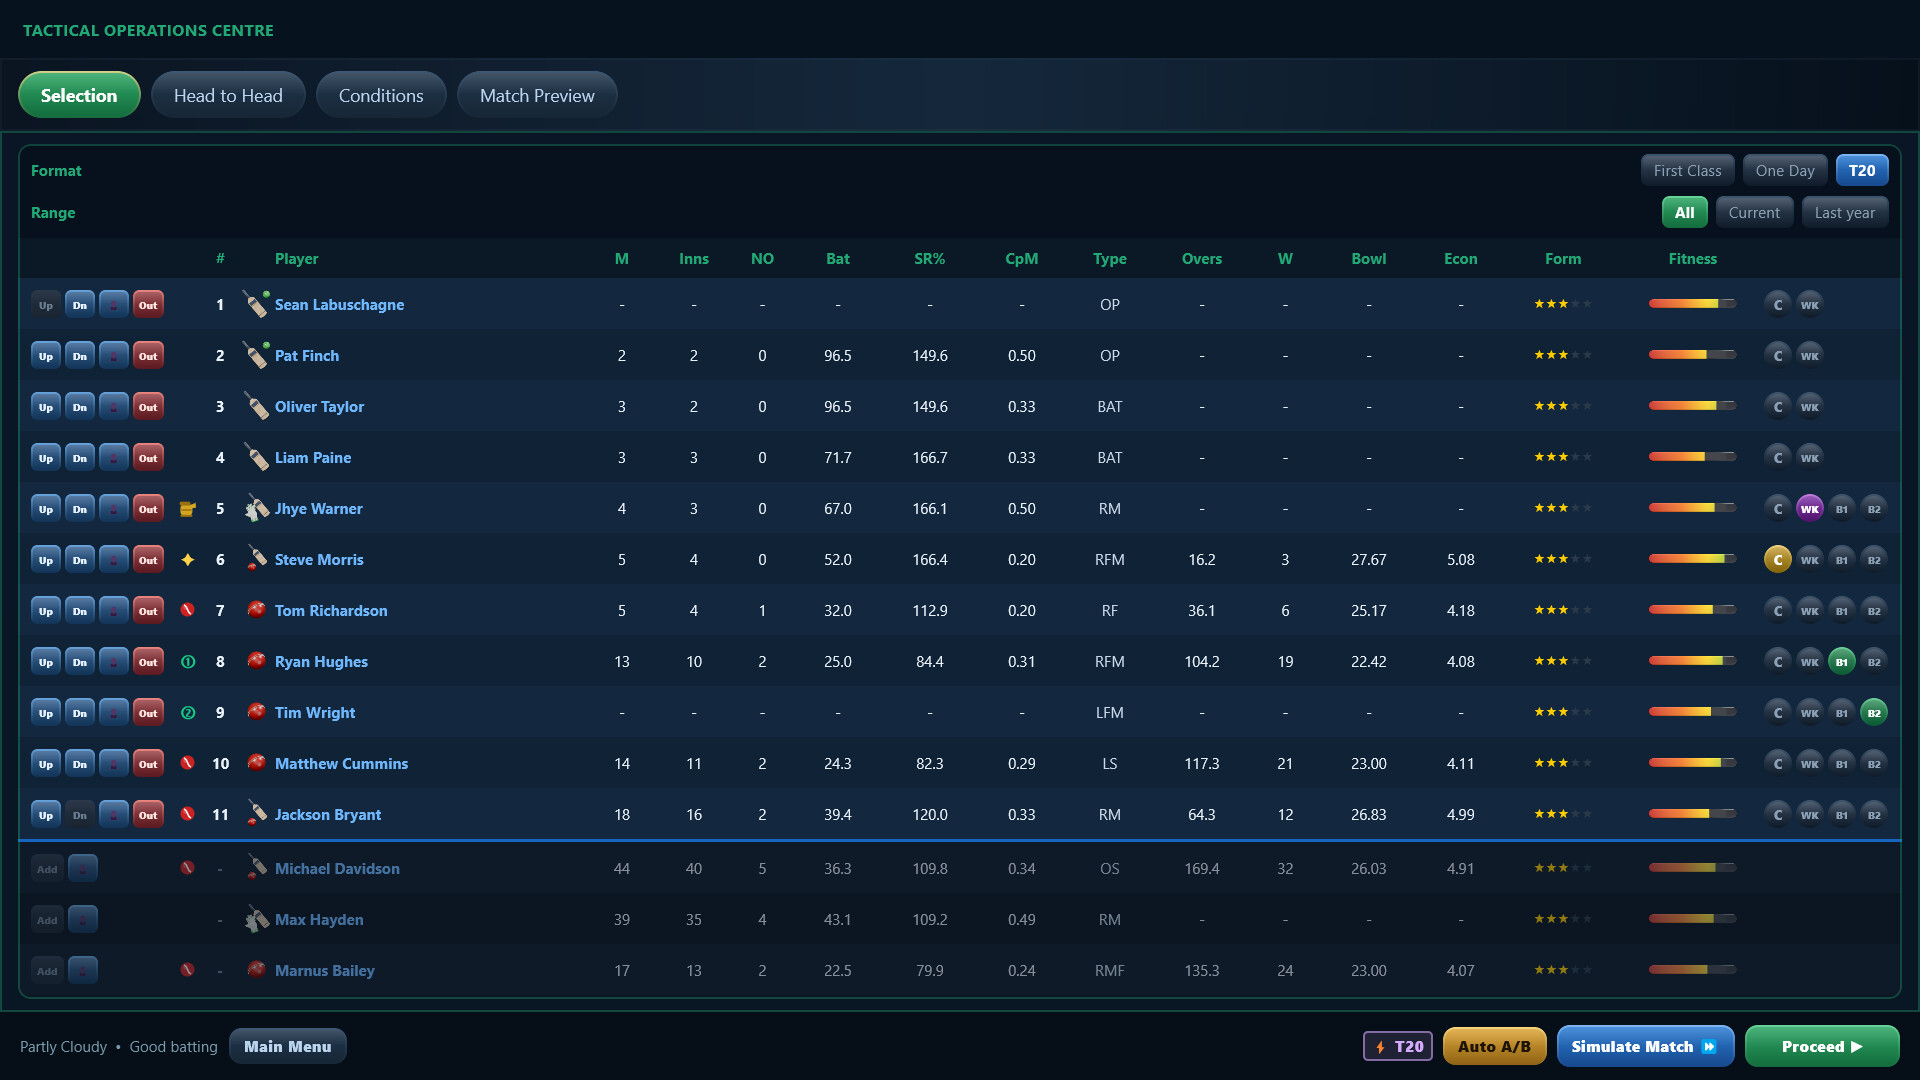Set range to Last year
Image resolution: width=1920 pixels, height=1080 pixels.
[1844, 213]
